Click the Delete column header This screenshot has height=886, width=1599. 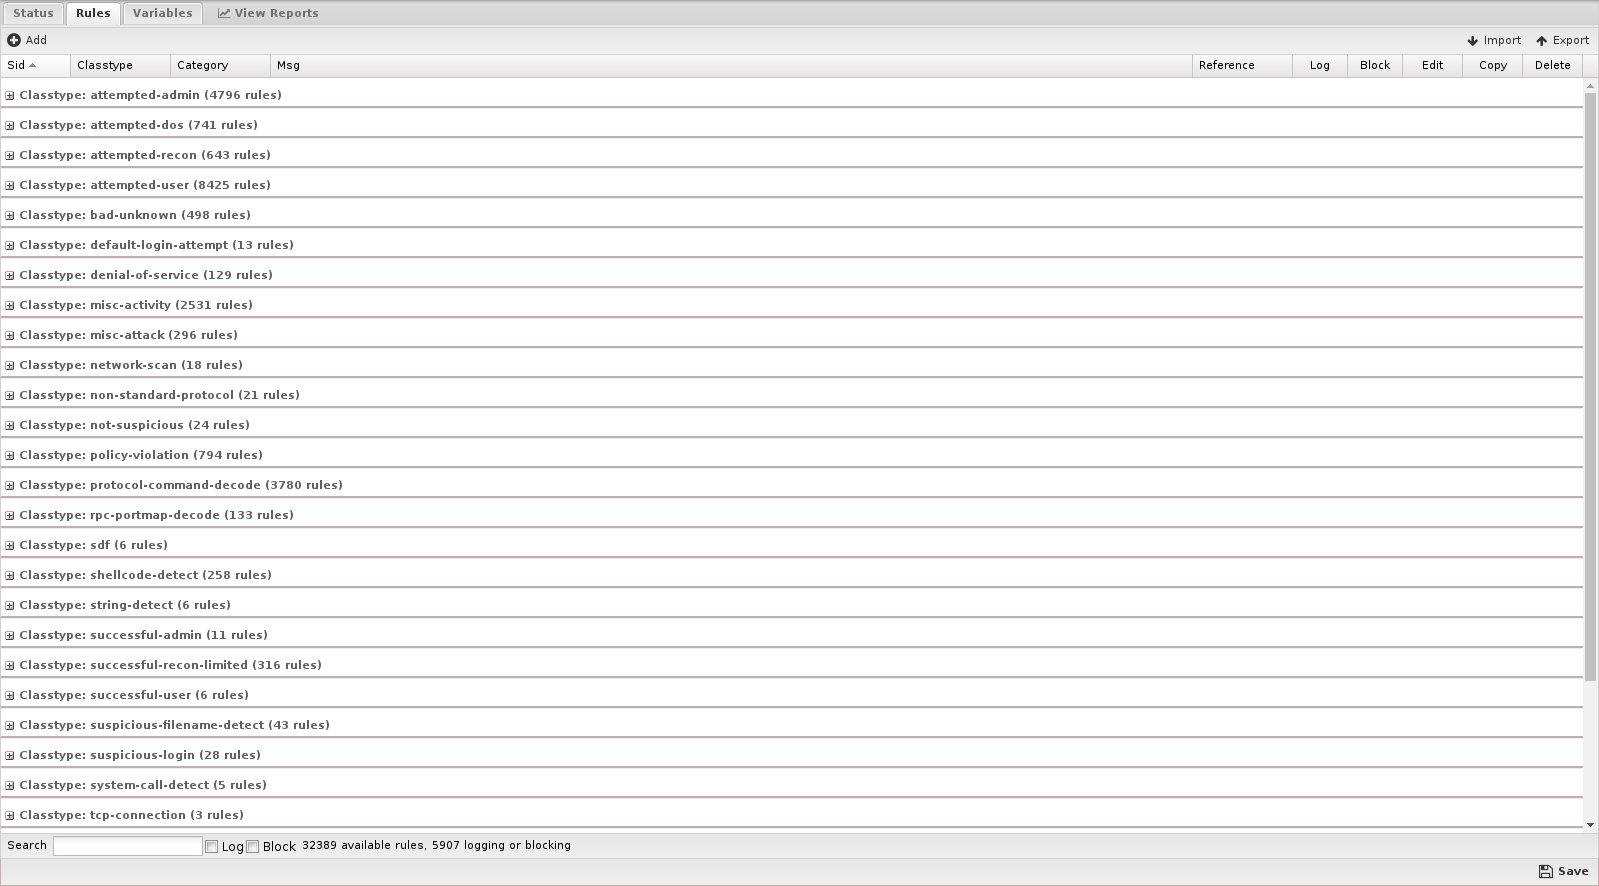tap(1552, 65)
